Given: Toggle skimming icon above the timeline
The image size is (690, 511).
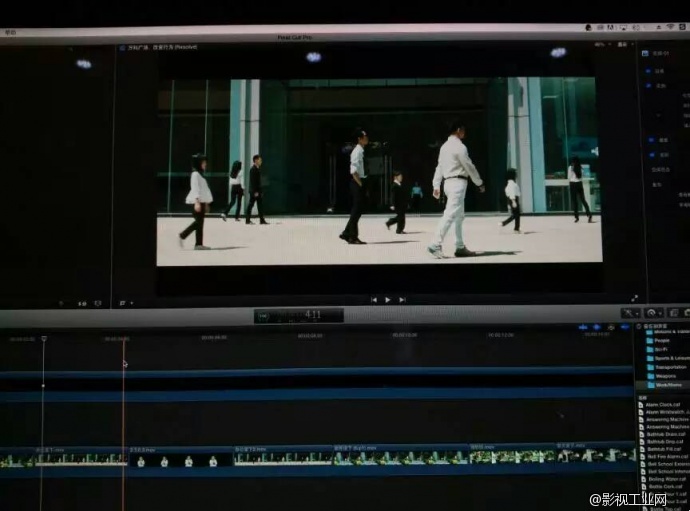Looking at the screenshot, I should click(584, 327).
